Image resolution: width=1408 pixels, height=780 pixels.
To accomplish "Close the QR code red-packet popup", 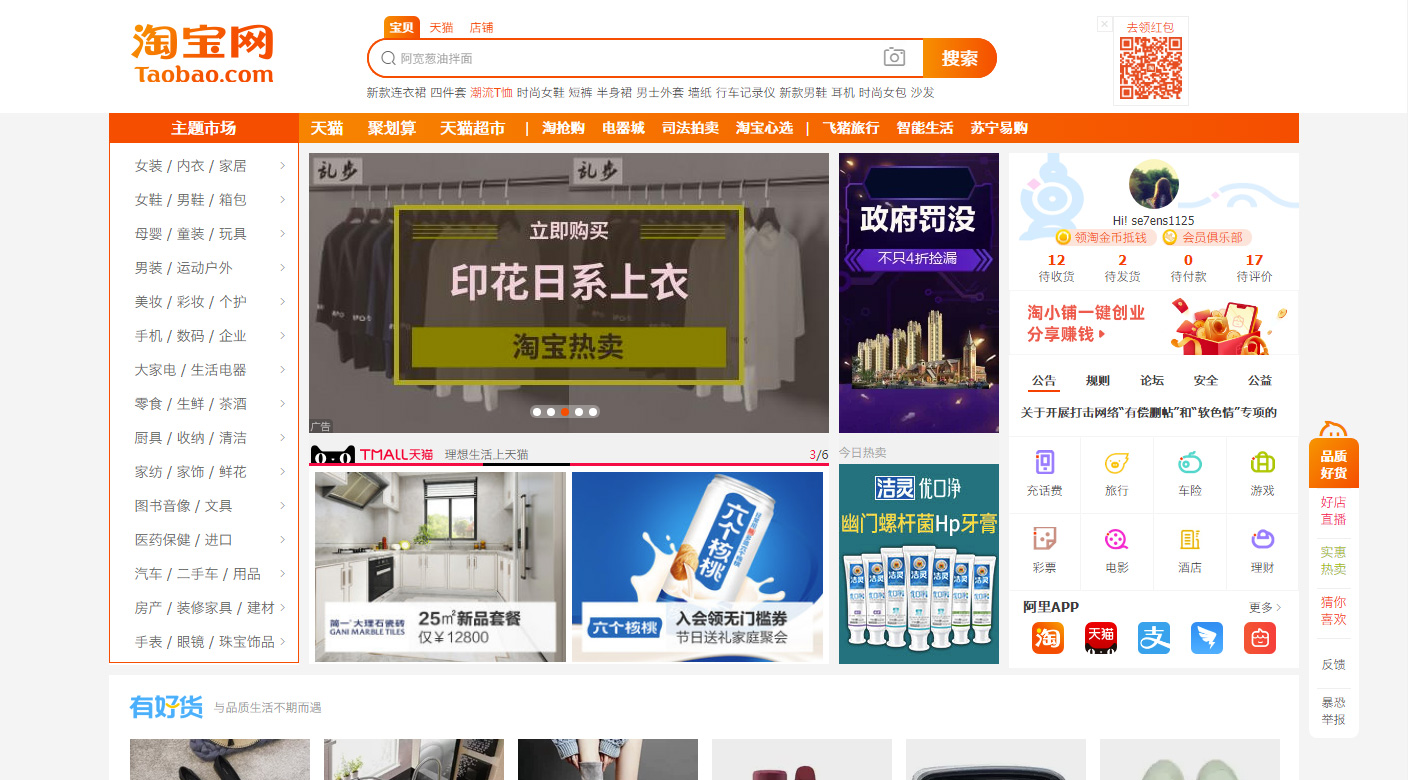I will click(x=1104, y=23).
